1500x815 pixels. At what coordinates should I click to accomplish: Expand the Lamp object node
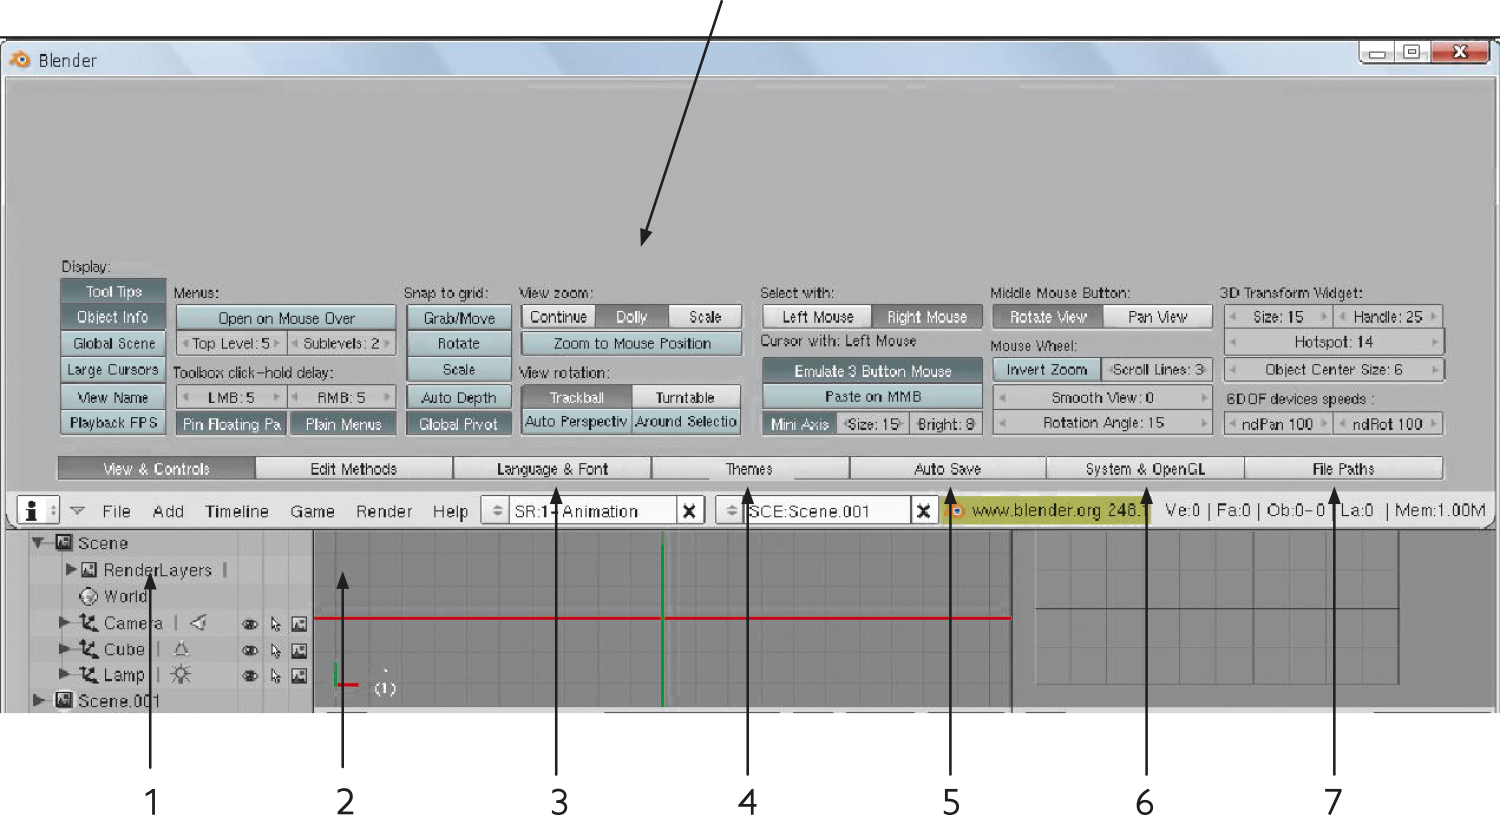64,674
